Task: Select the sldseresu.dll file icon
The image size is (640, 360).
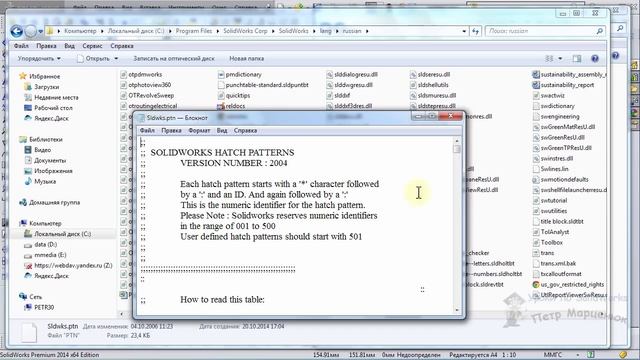Action: pyautogui.click(x=413, y=75)
